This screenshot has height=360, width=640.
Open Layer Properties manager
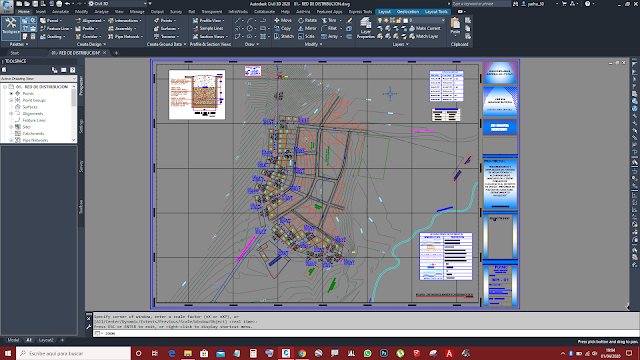tap(366, 28)
